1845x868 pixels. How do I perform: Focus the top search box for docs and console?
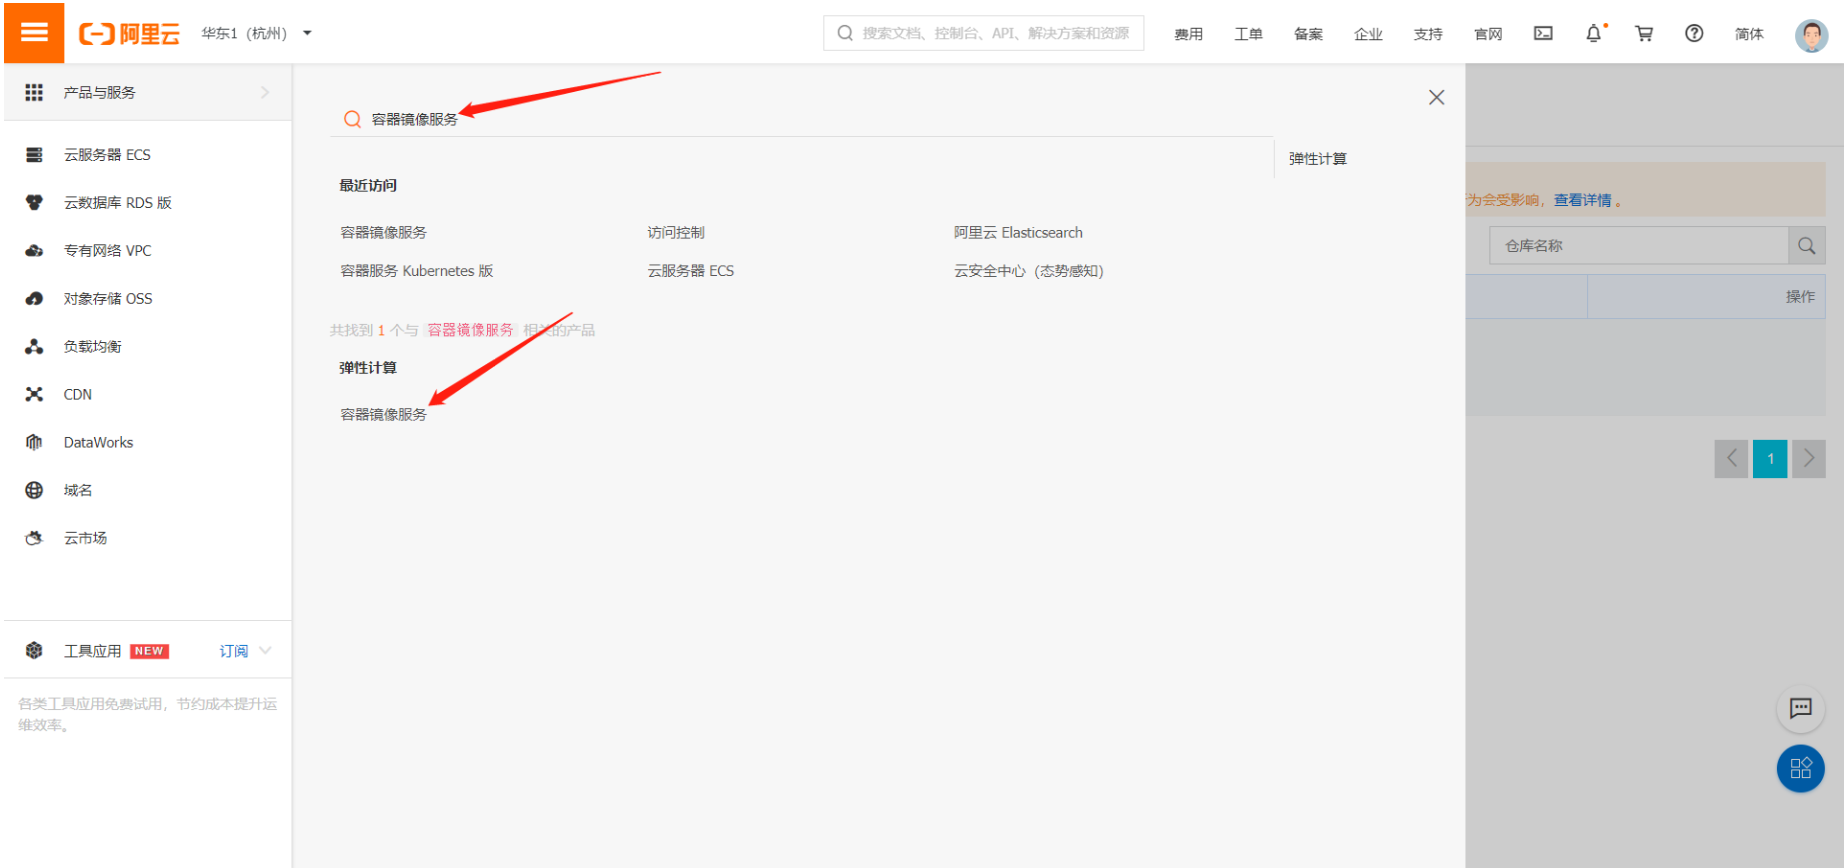click(983, 33)
